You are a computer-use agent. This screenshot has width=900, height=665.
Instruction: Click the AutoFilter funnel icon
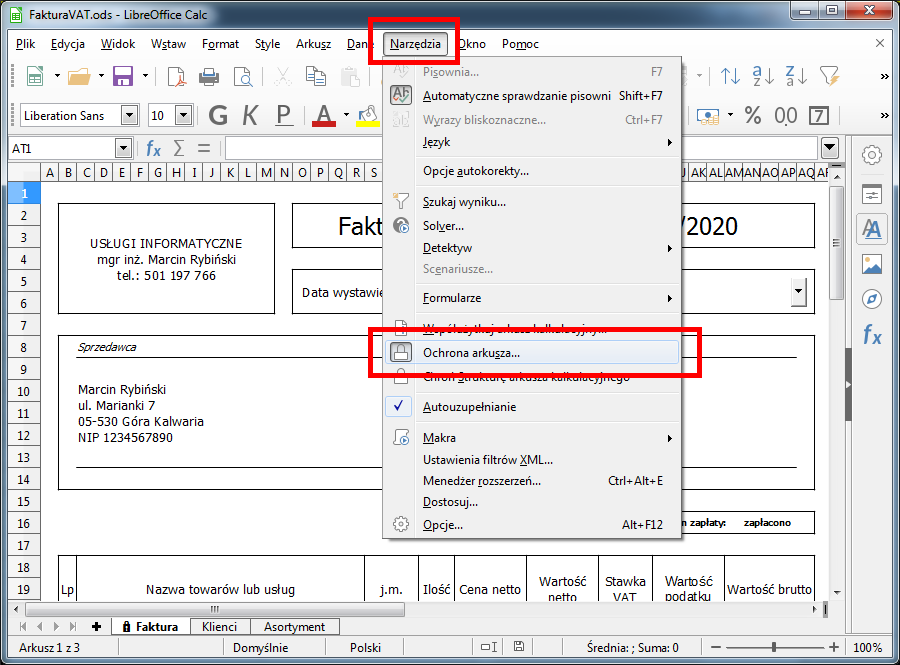[829, 76]
